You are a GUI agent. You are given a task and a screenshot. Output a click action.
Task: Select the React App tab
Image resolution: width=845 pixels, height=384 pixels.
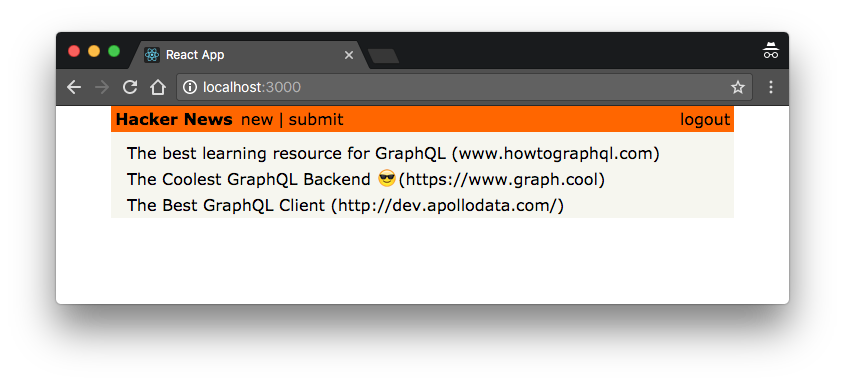249,55
